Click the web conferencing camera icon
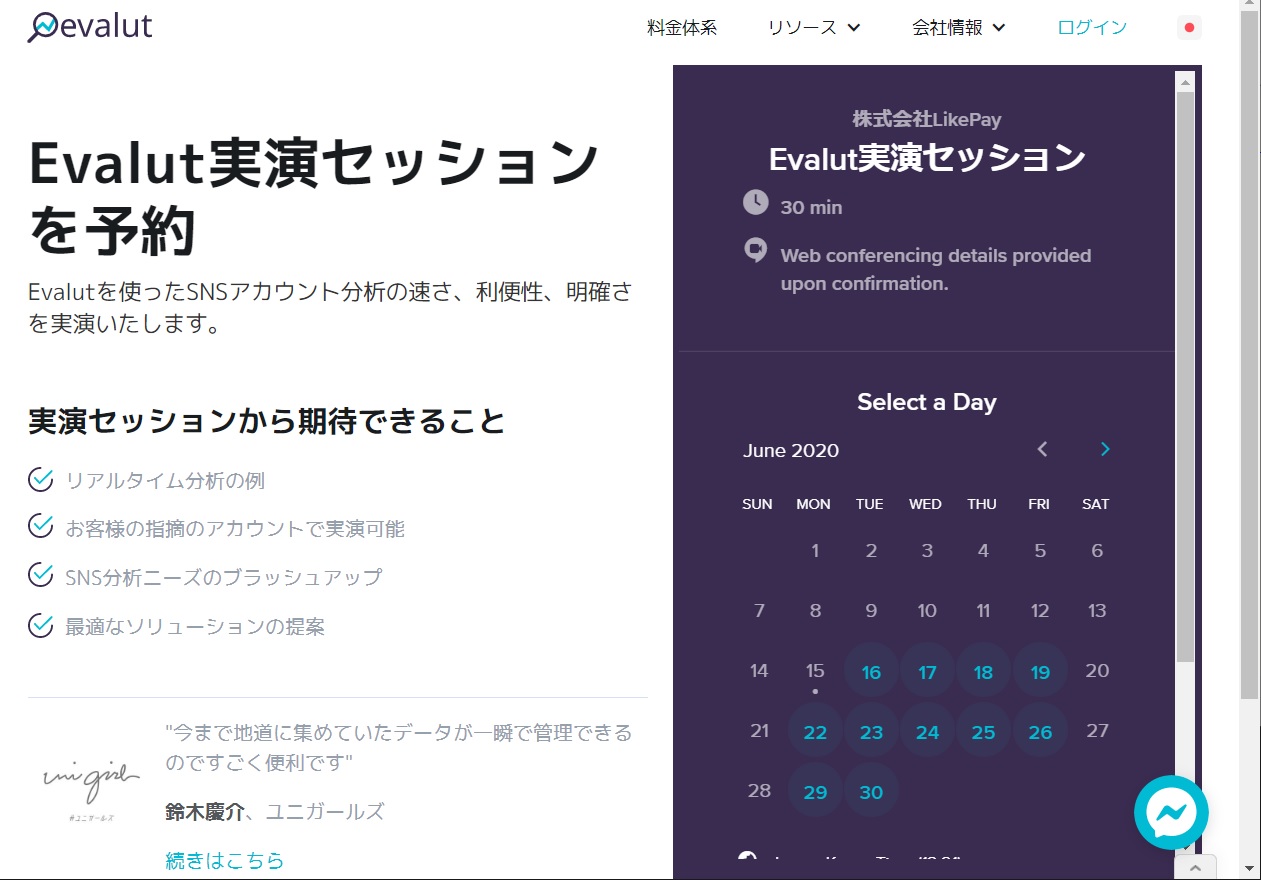Screen dimensions: 1261x880 click(755, 250)
